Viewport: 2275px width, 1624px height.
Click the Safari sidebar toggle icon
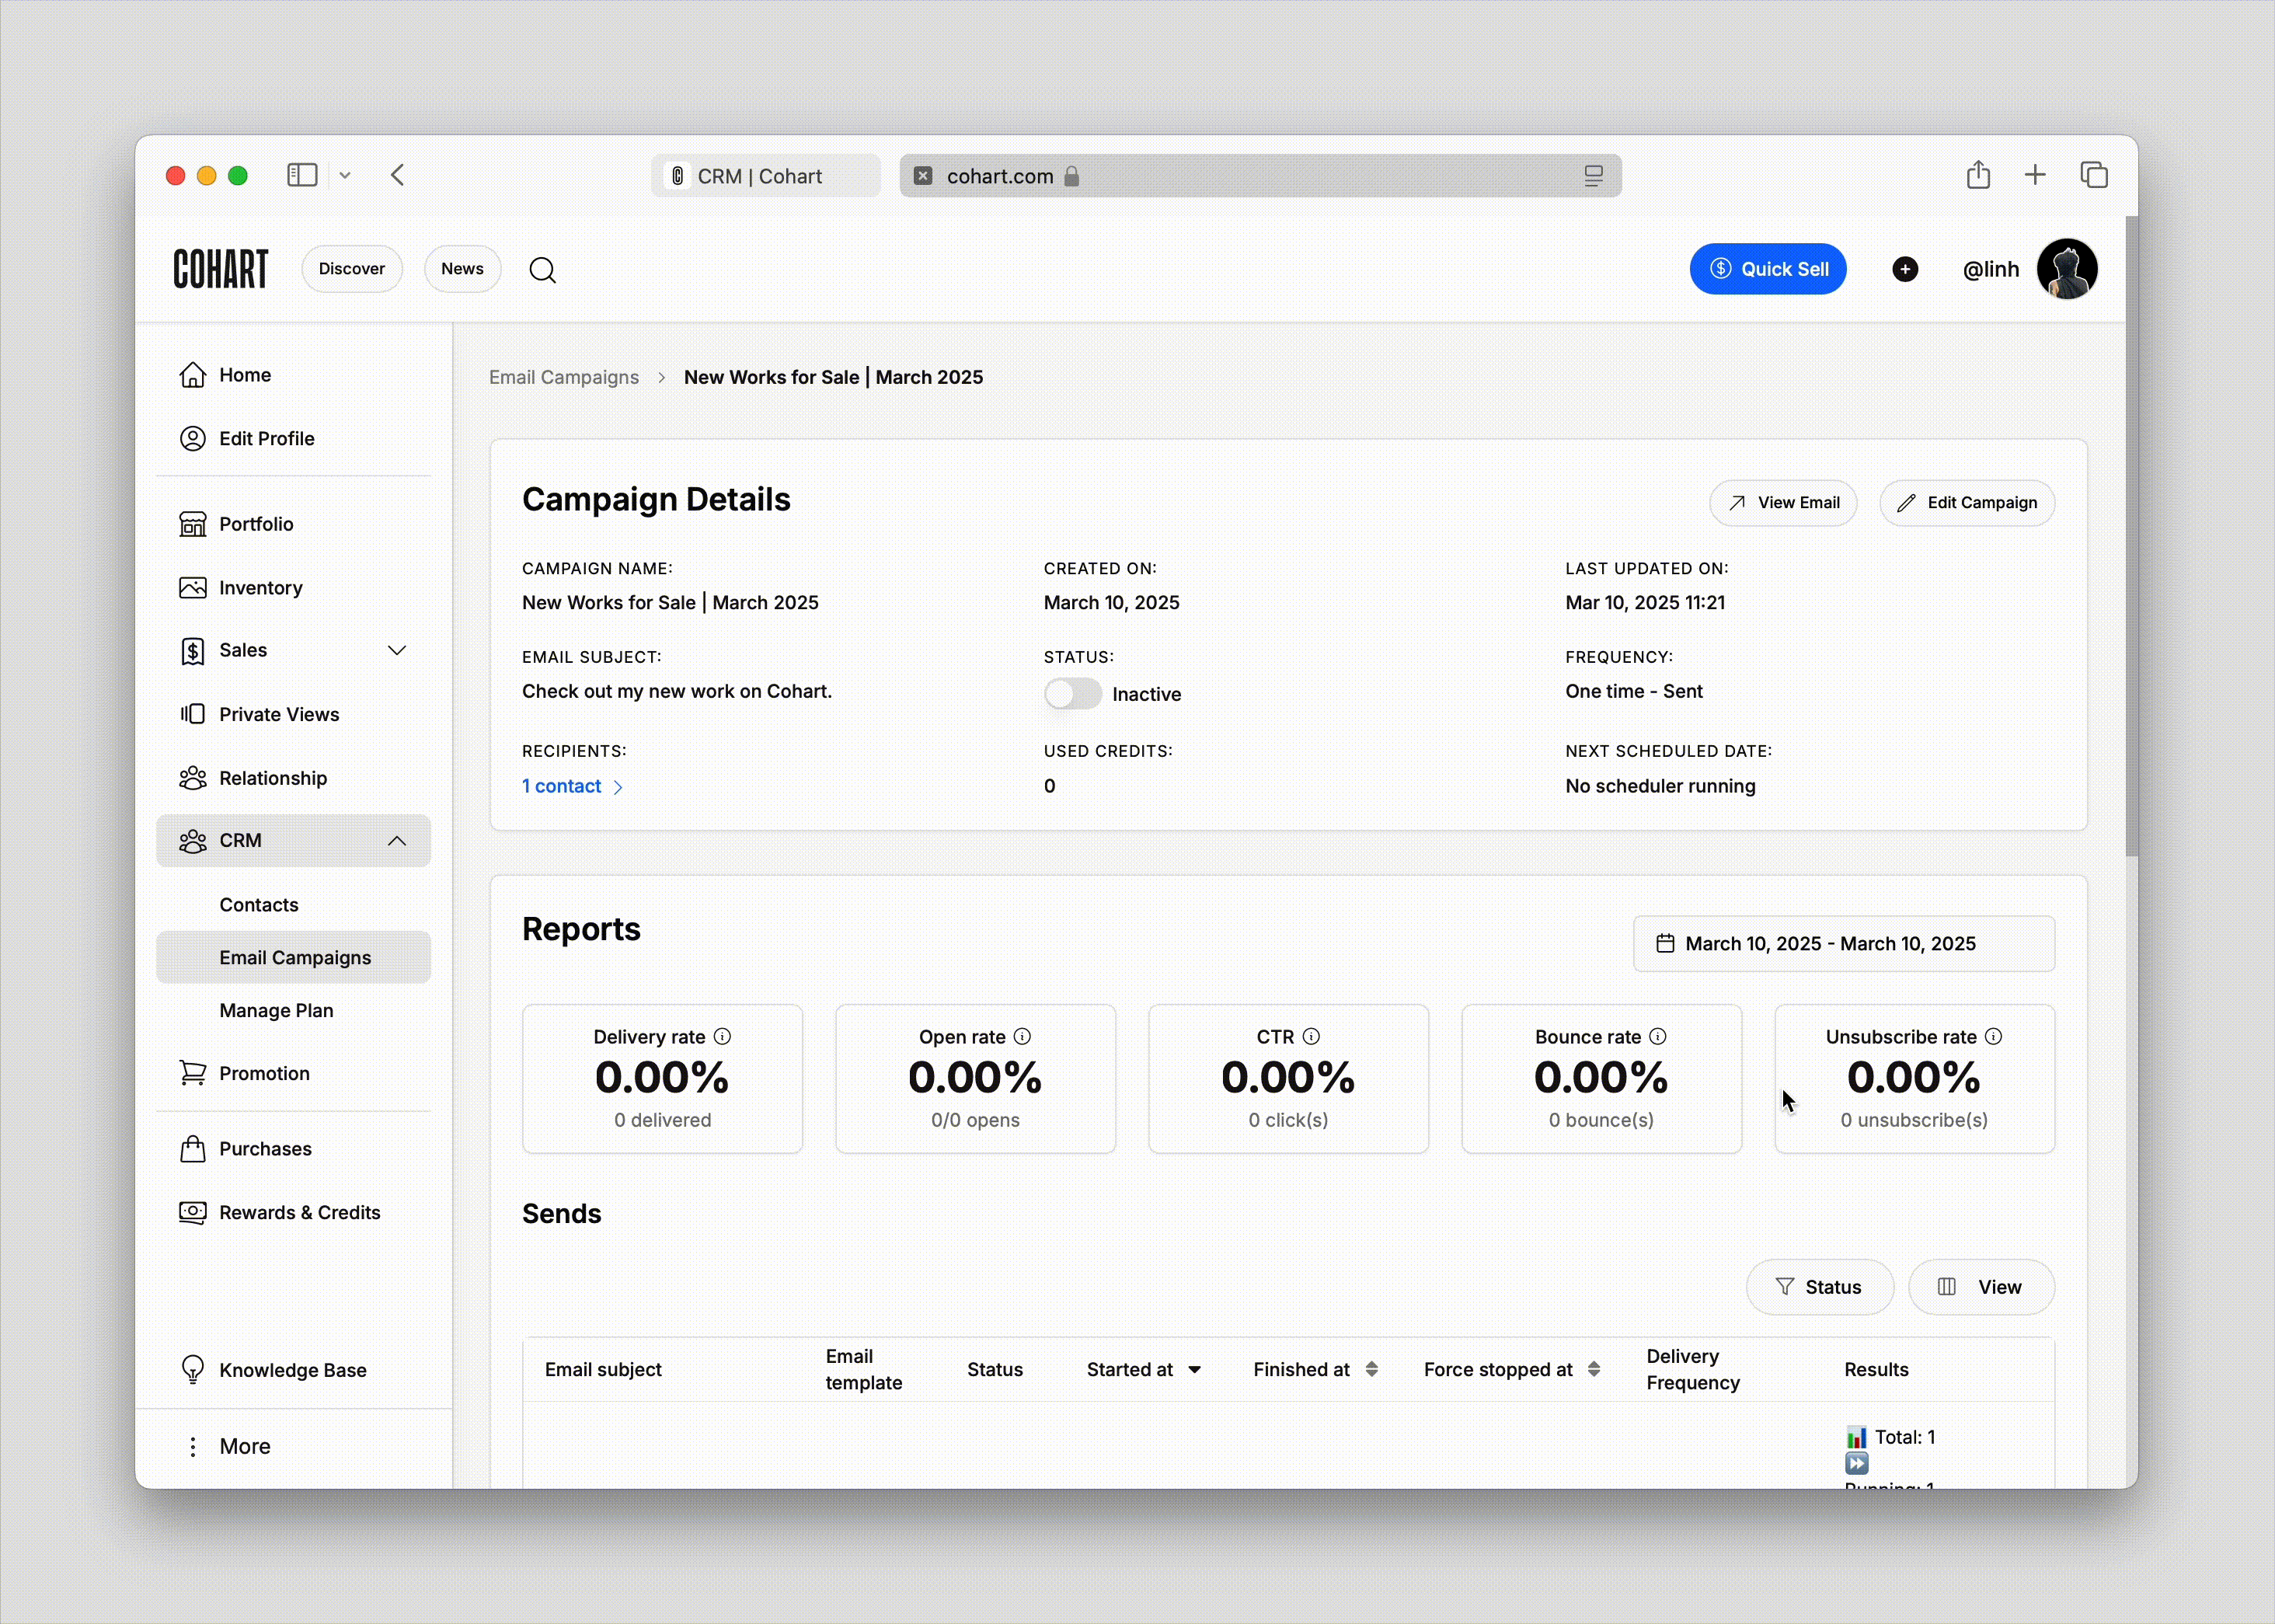pos(302,175)
